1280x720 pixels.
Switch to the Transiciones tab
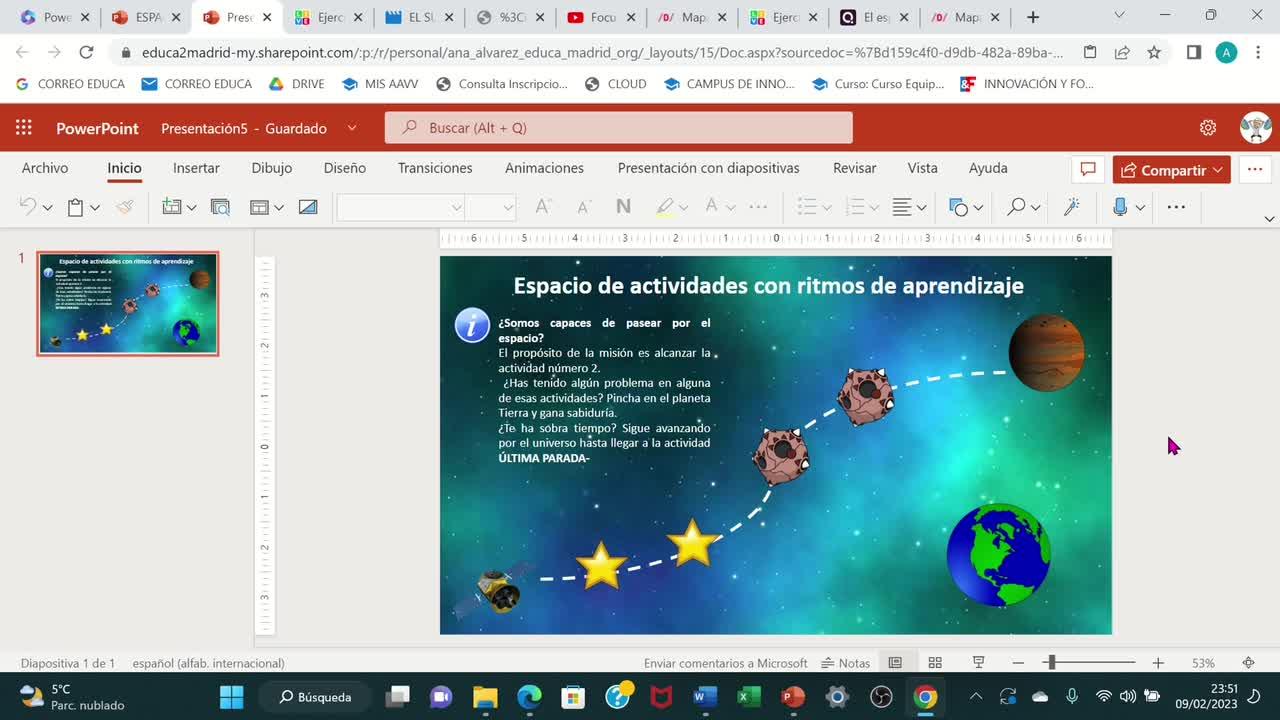pos(435,168)
